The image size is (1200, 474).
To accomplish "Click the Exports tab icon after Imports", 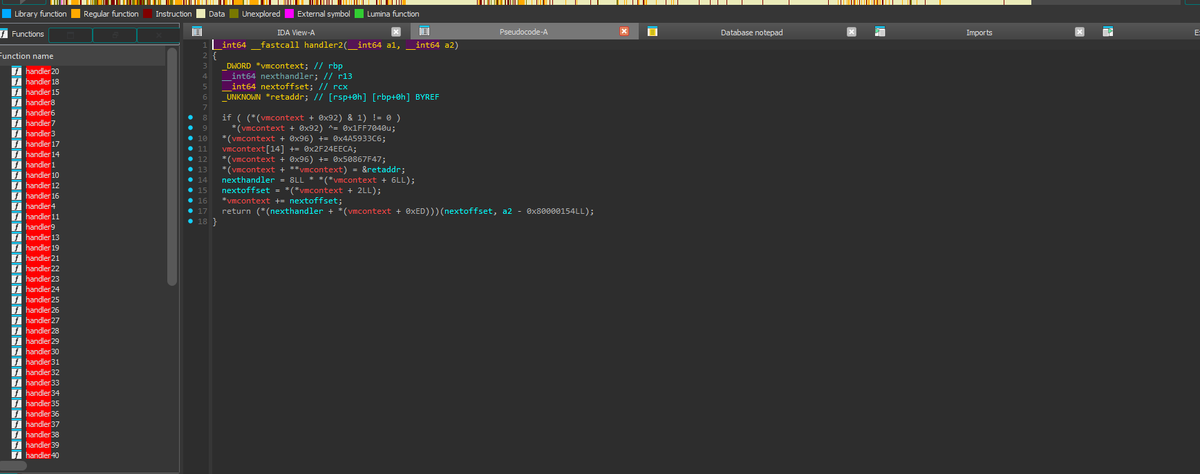I will coord(1108,33).
